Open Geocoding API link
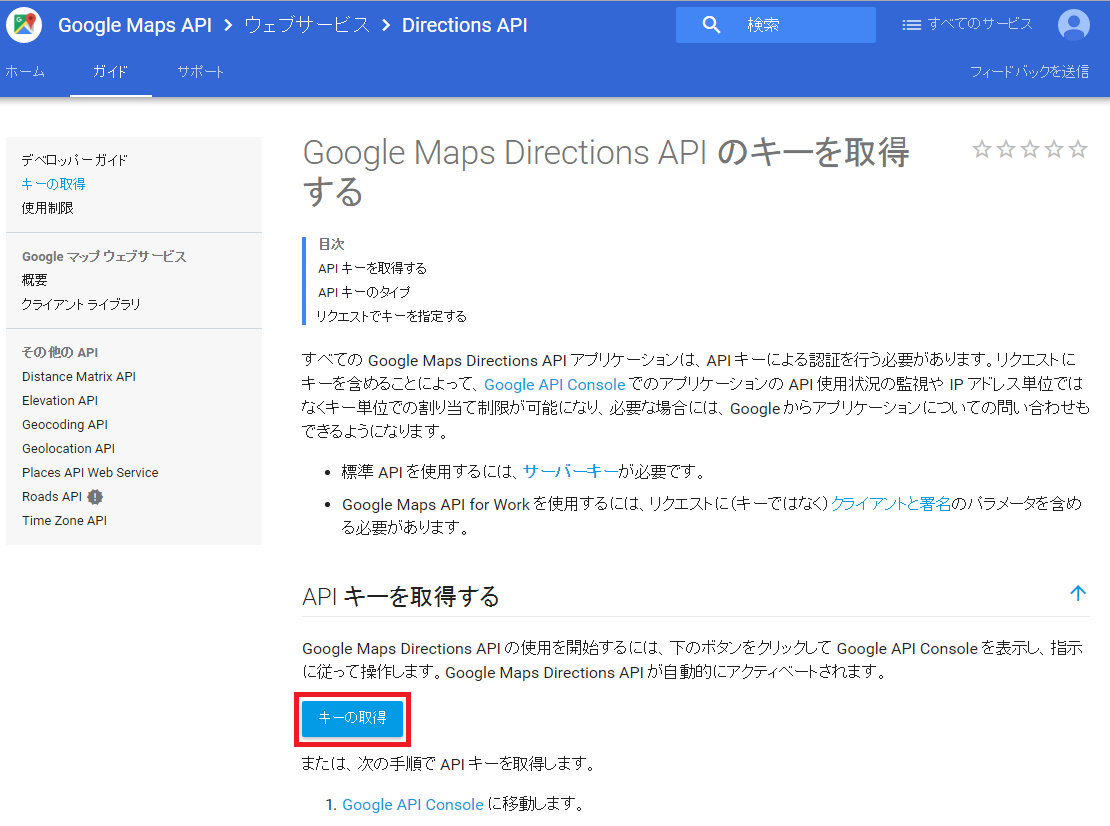This screenshot has width=1110, height=826. pyautogui.click(x=64, y=425)
